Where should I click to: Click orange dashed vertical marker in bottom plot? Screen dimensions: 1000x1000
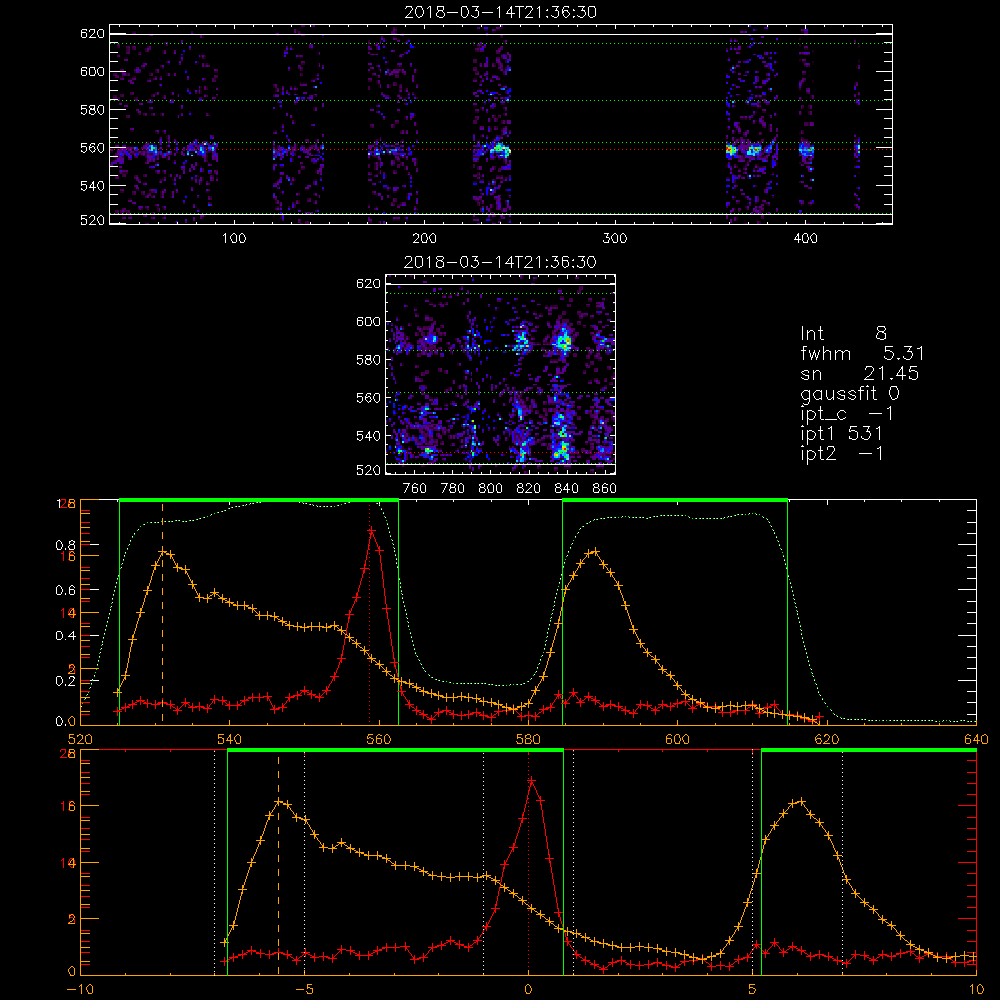tap(278, 864)
